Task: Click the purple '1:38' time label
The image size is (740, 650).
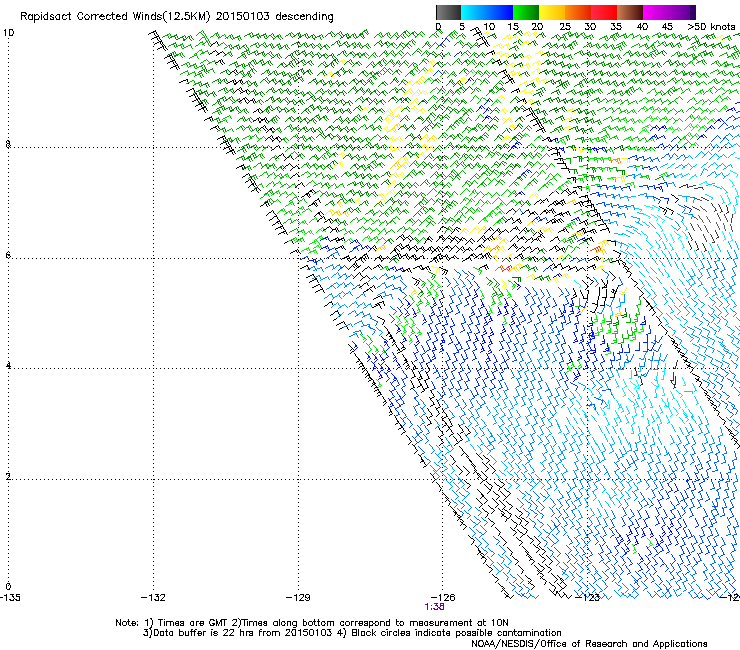Action: (434, 607)
